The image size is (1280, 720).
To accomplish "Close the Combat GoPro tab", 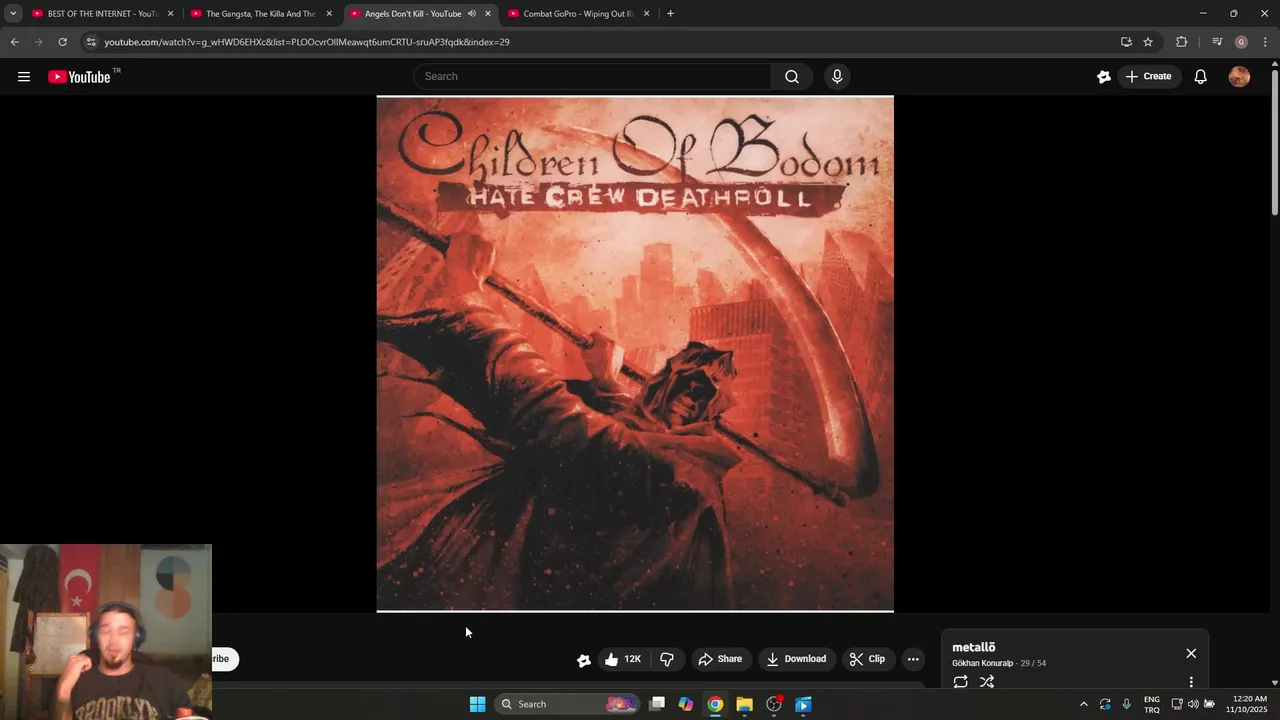I will point(647,14).
